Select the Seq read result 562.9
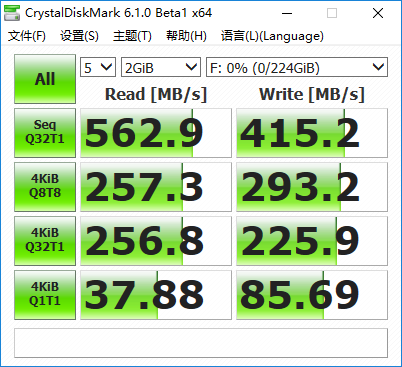402x367 pixels. 156,133
